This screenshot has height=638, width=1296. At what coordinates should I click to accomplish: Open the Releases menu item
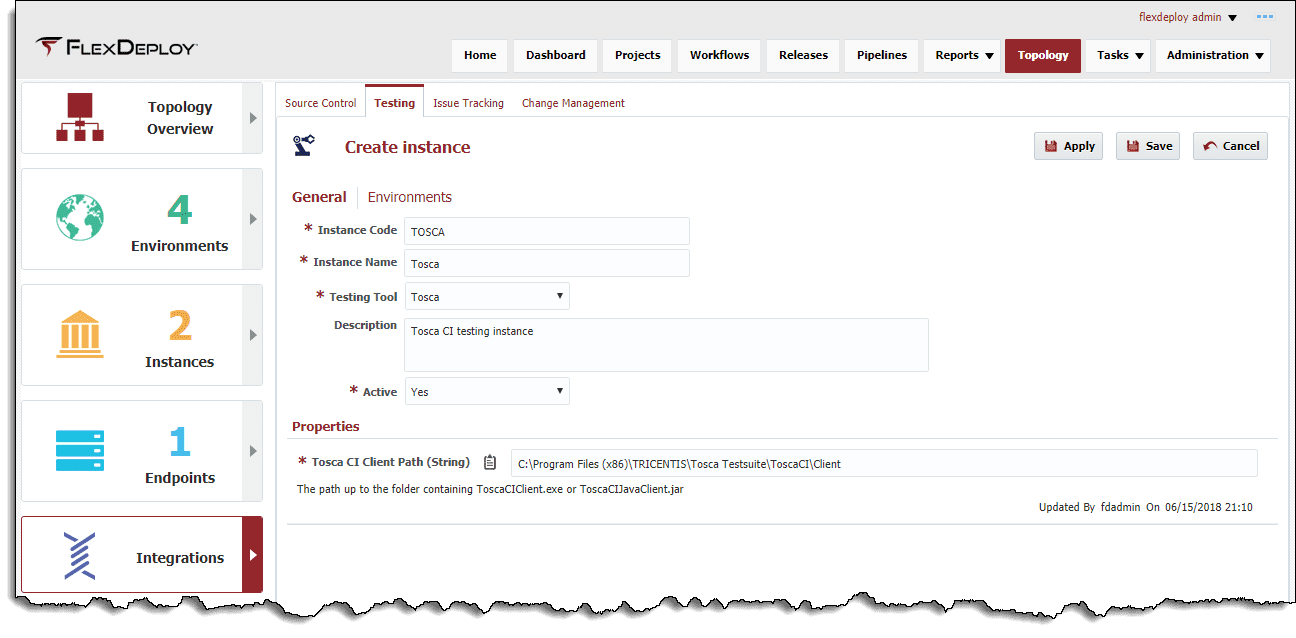pos(803,55)
